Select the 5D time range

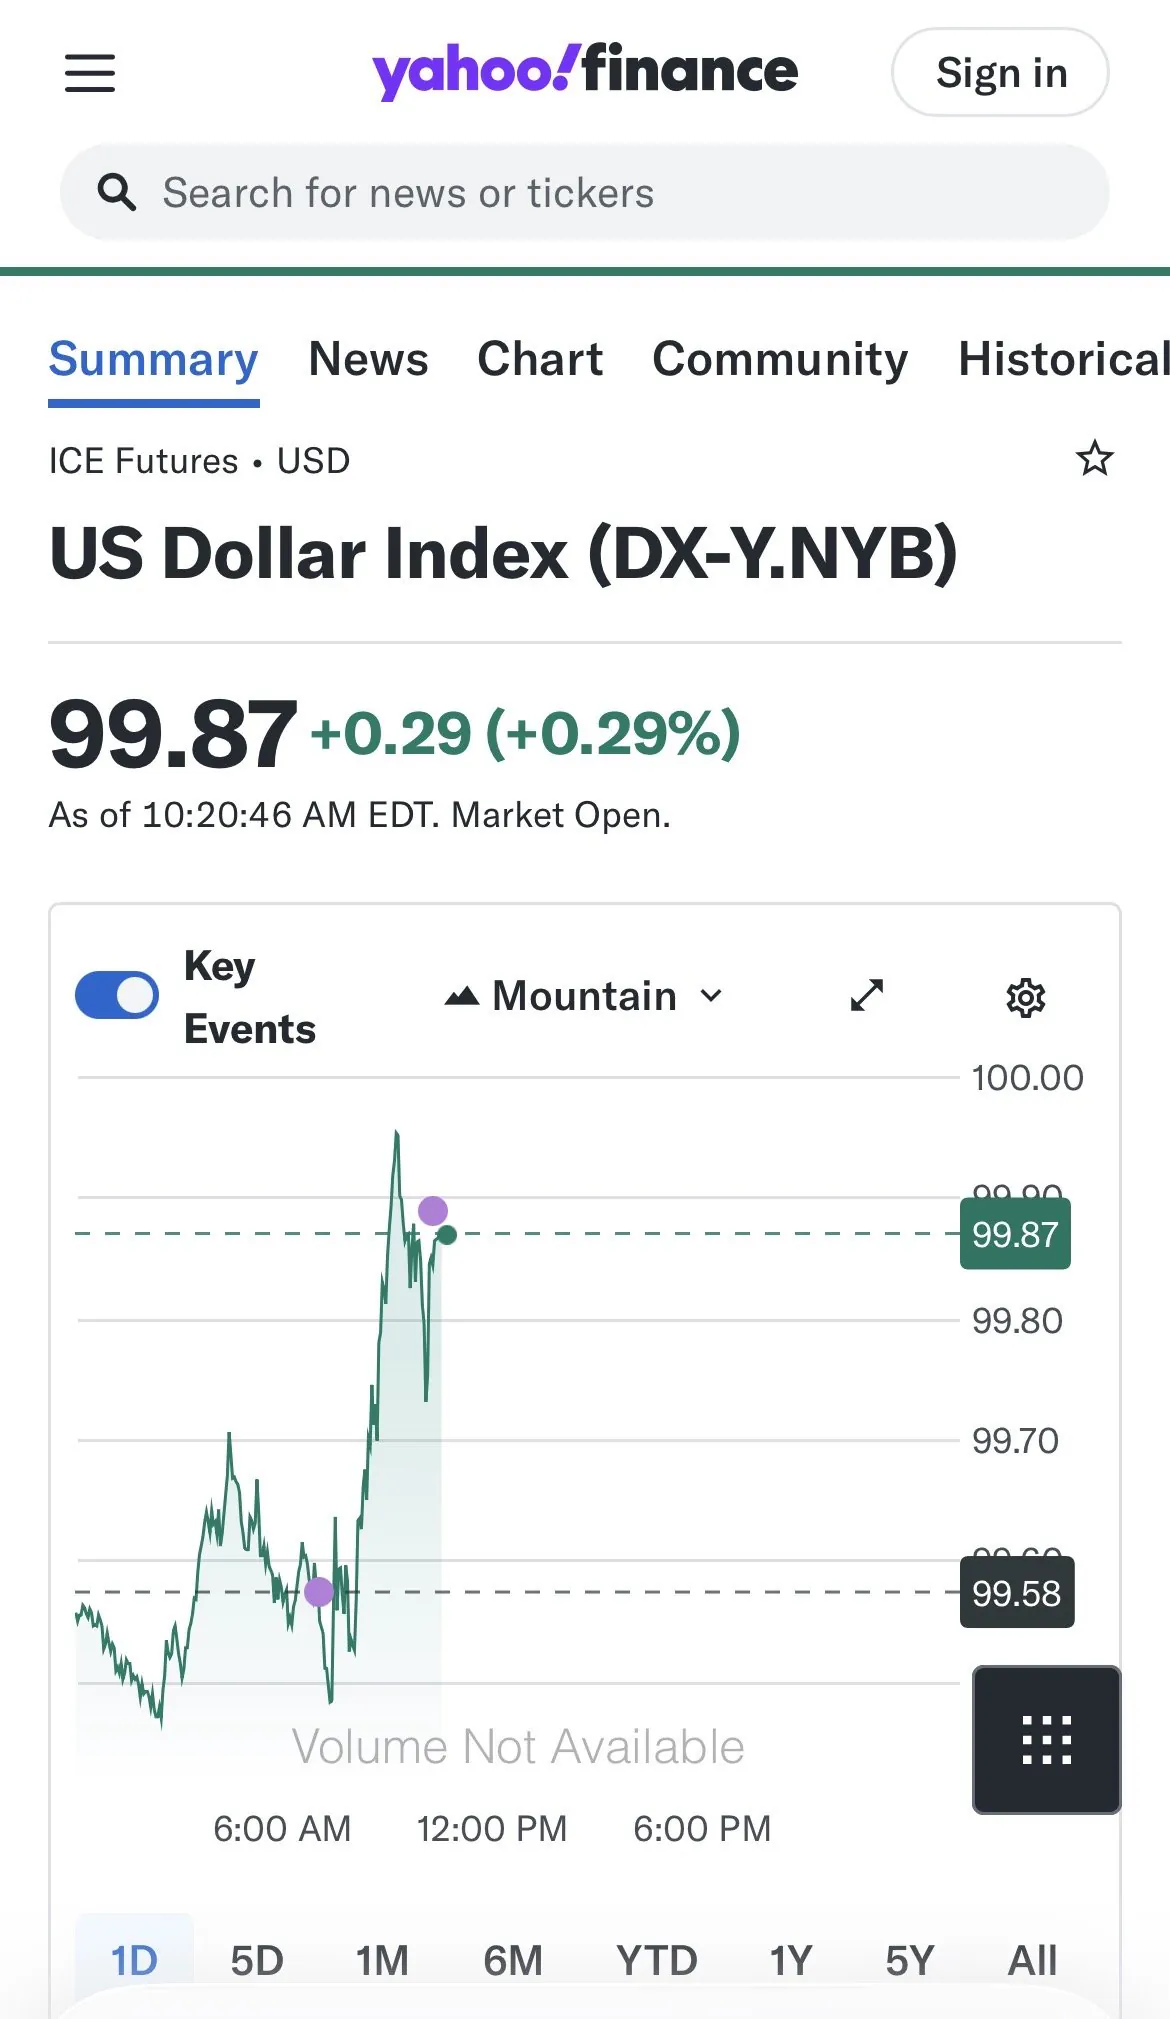(x=257, y=1960)
